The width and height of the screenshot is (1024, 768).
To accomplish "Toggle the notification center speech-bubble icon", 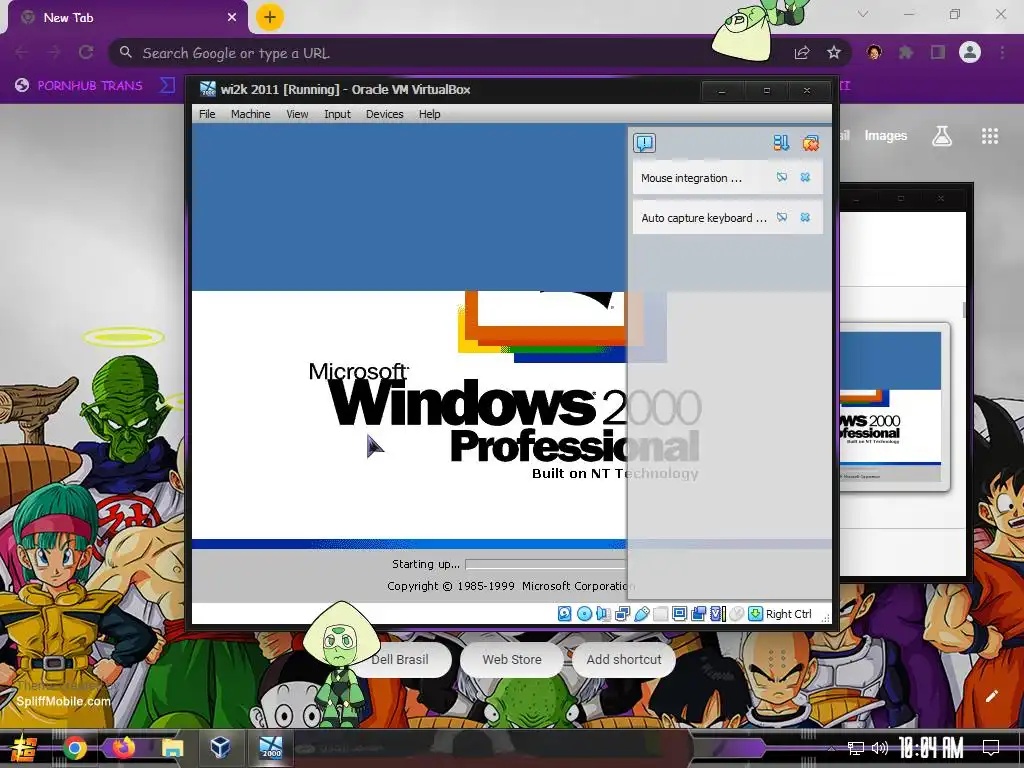I will 645,143.
